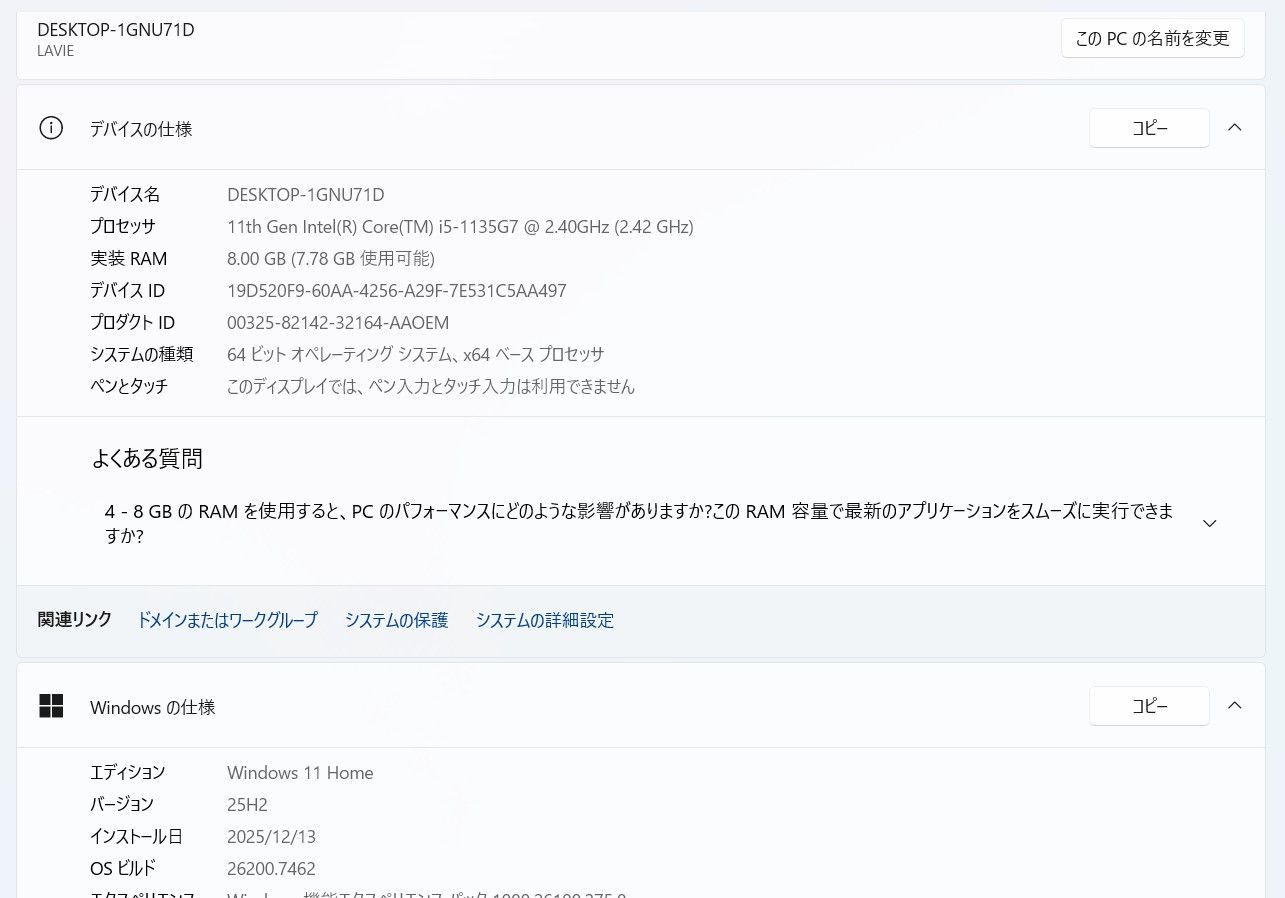
Task: Copy Windows specs with the コピー button
Action: click(x=1149, y=706)
